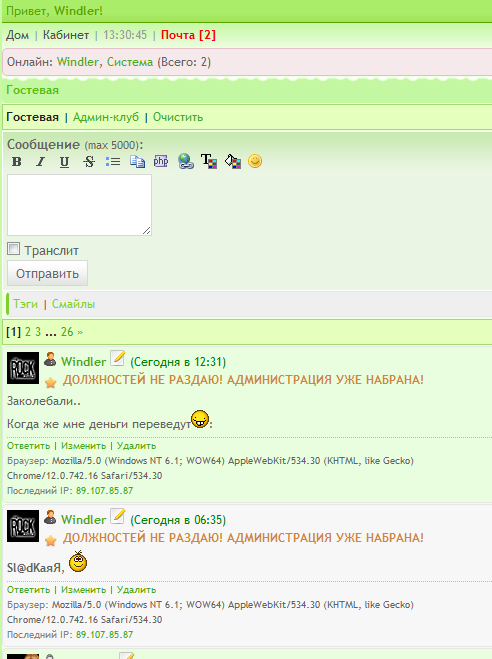Go to page 26 of messages
The image size is (492, 659).
(x=67, y=332)
